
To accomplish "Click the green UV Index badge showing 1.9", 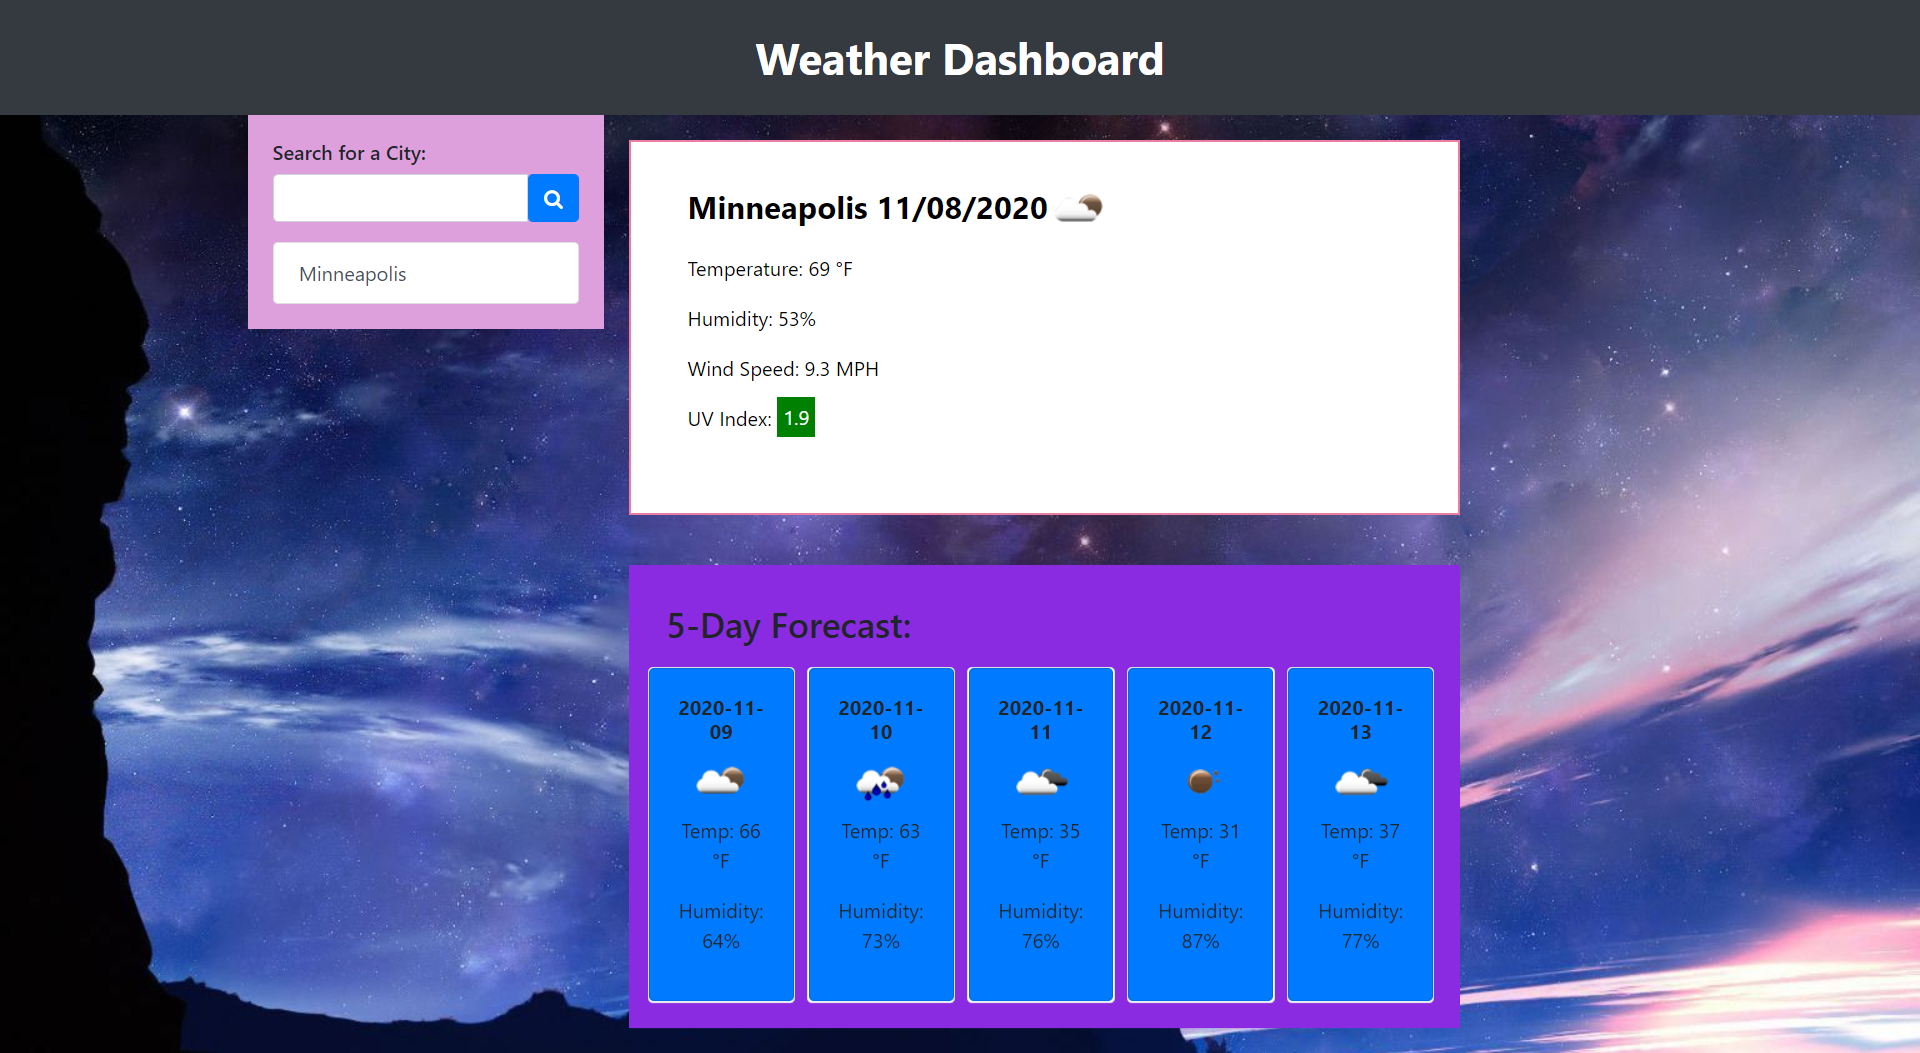I will 796,417.
